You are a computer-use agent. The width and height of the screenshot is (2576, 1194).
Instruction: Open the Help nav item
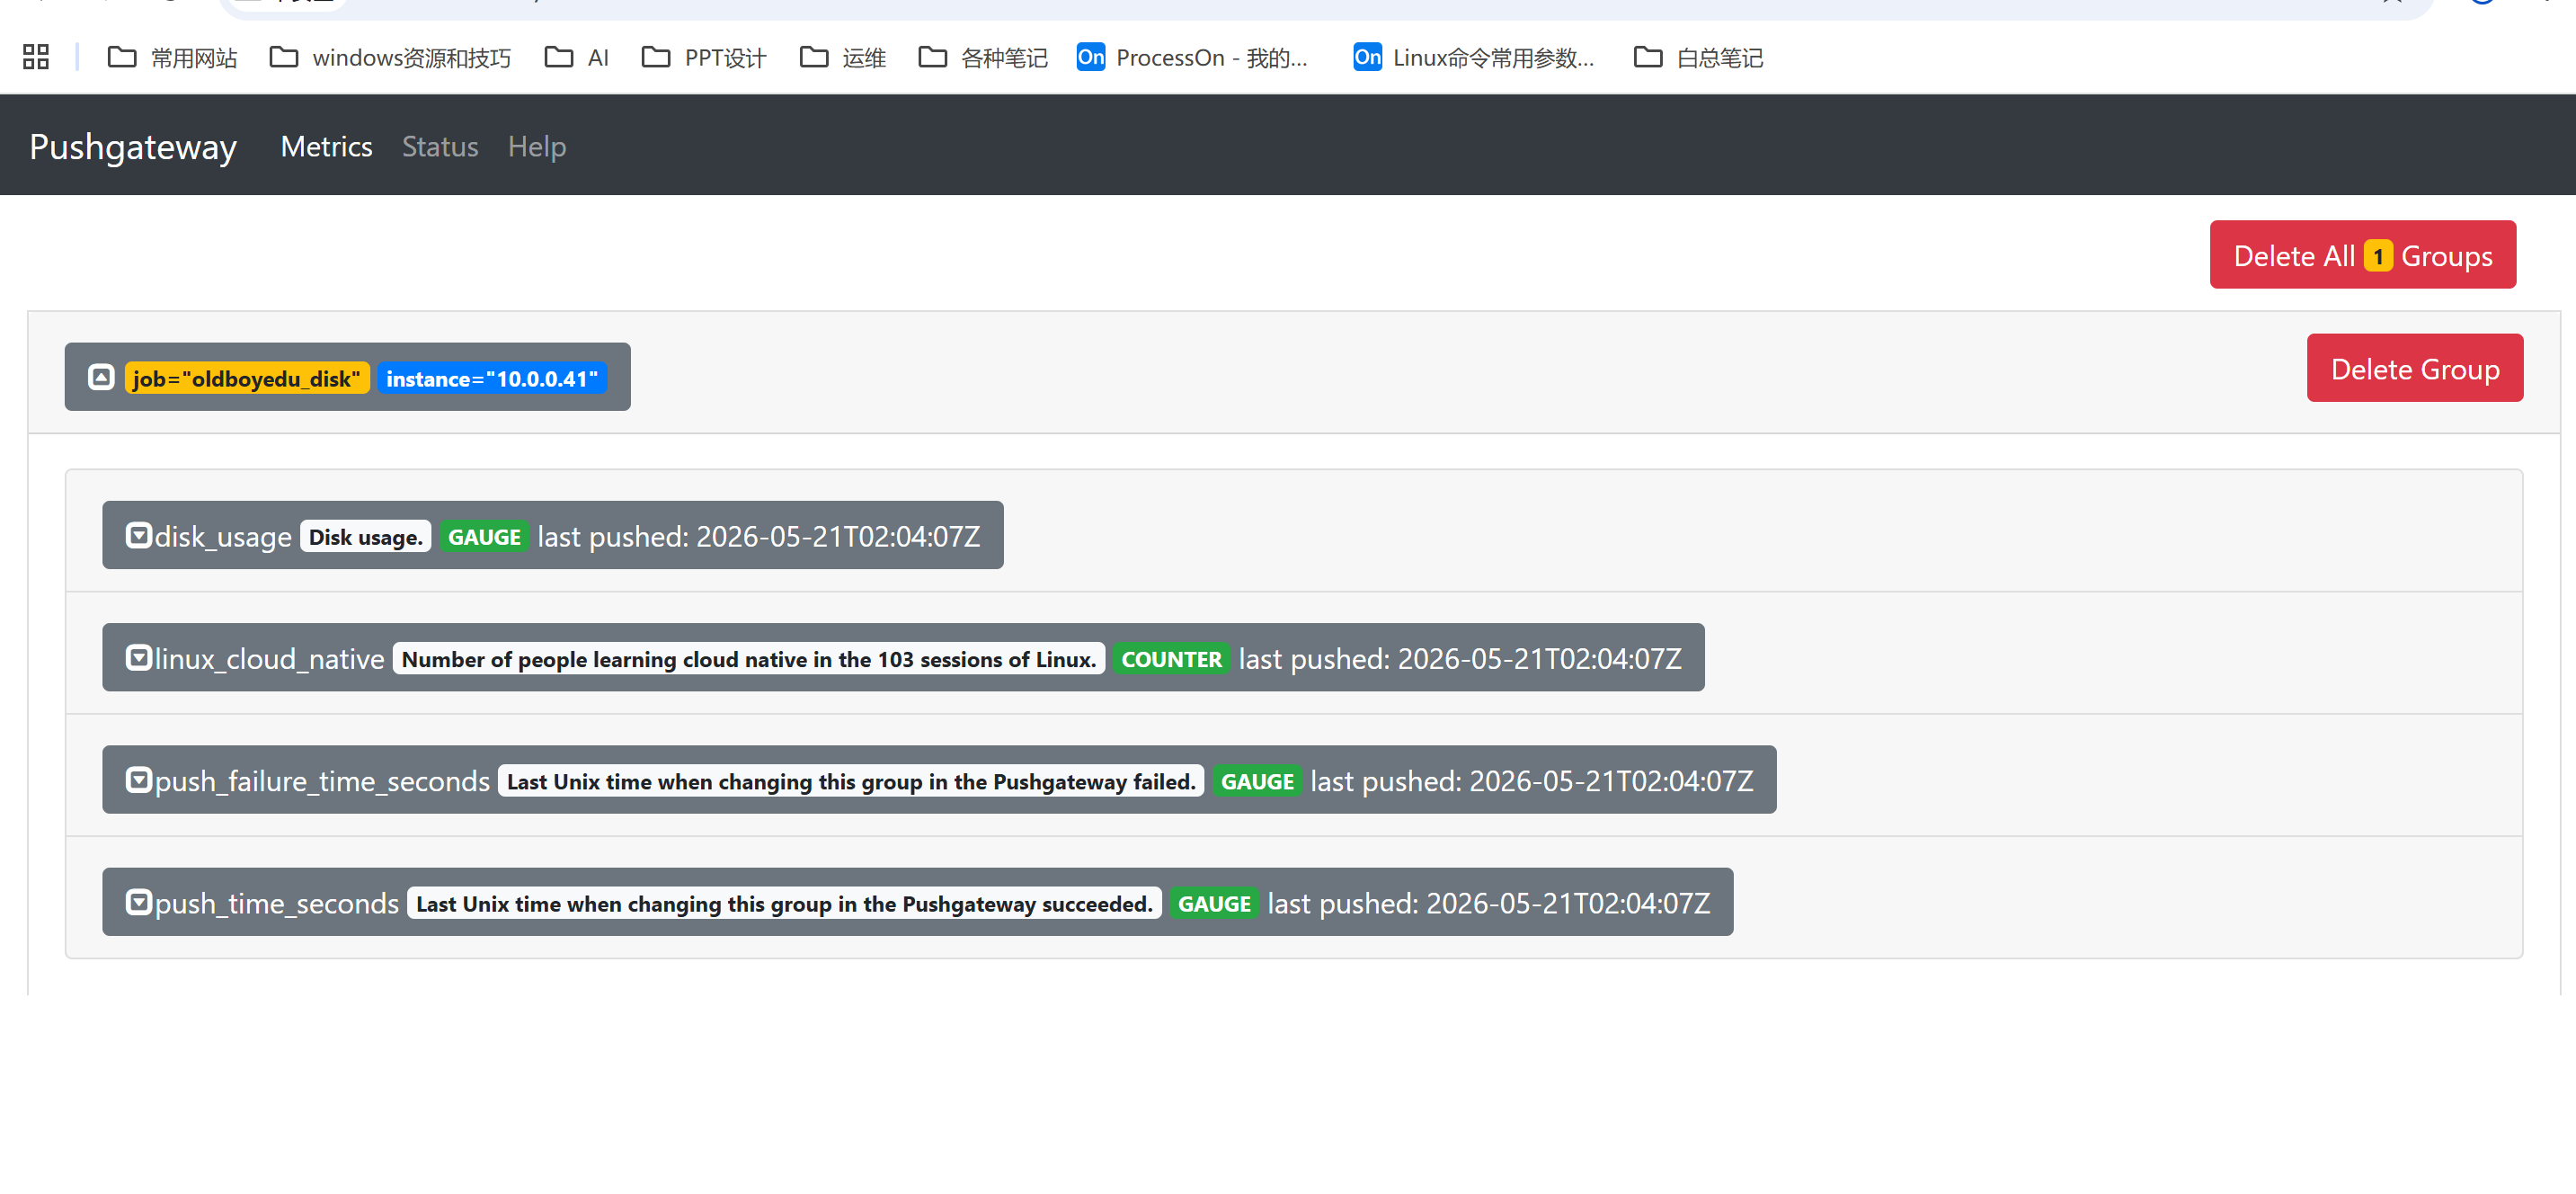tap(537, 146)
